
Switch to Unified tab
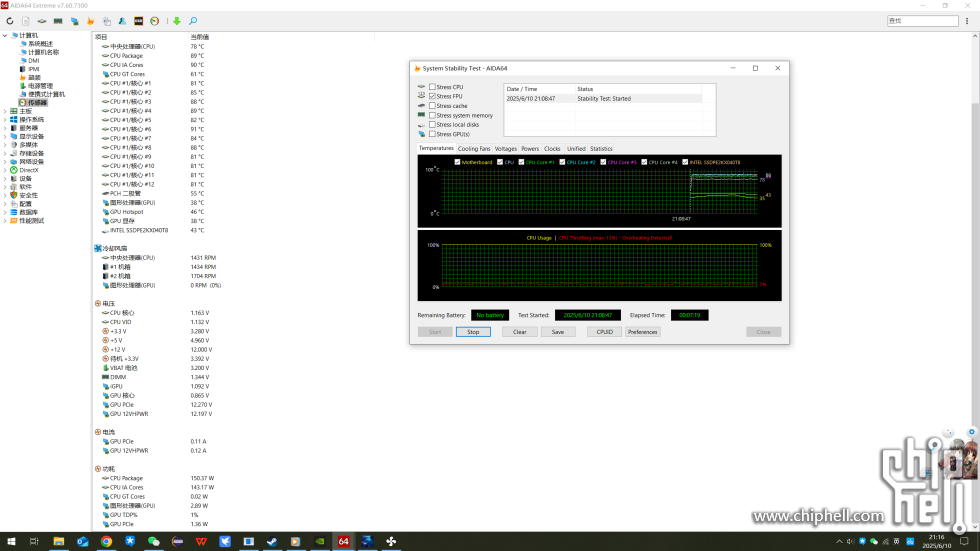[x=576, y=149]
